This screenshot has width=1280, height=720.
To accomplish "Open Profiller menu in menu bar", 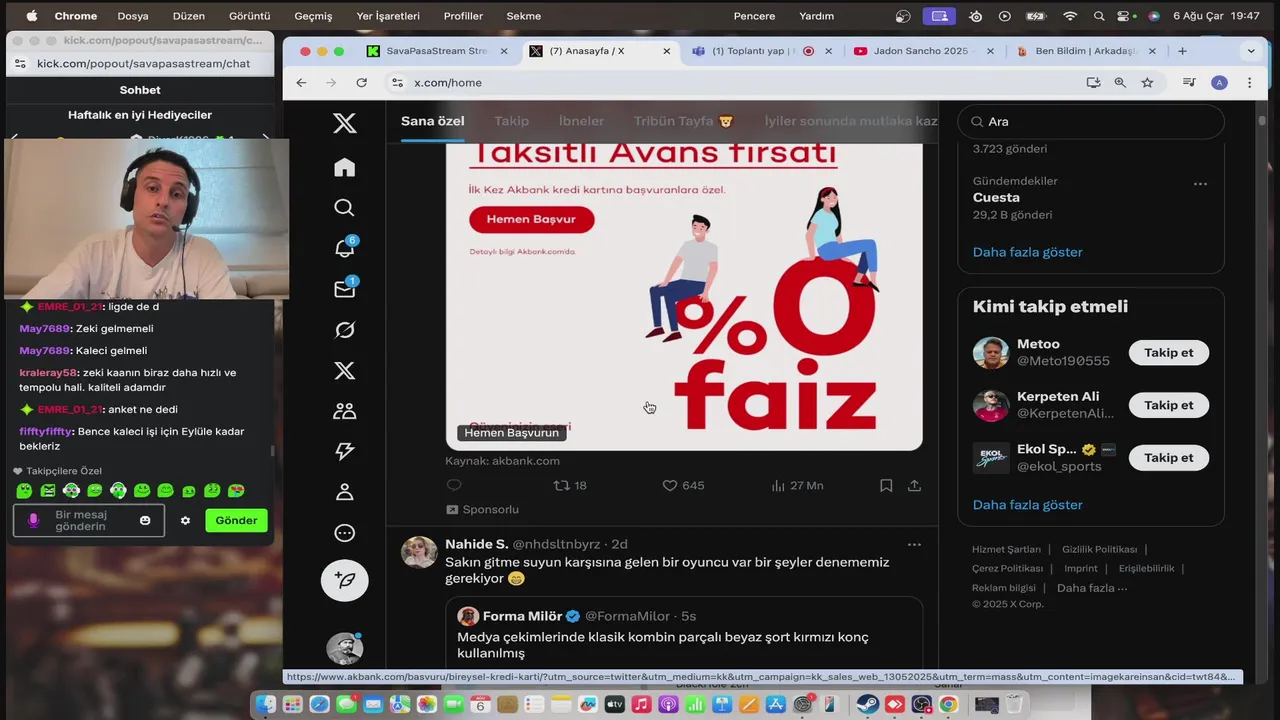I will (463, 16).
